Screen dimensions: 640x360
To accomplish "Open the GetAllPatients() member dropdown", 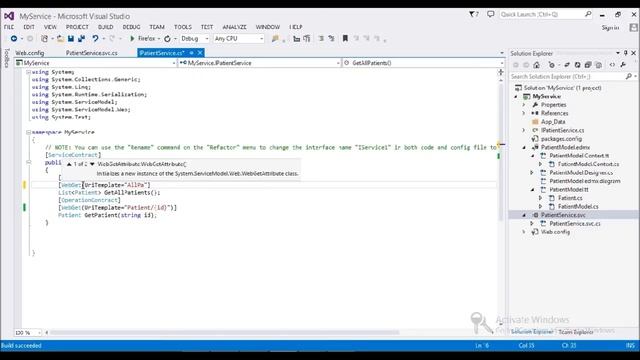I will tap(424, 63).
